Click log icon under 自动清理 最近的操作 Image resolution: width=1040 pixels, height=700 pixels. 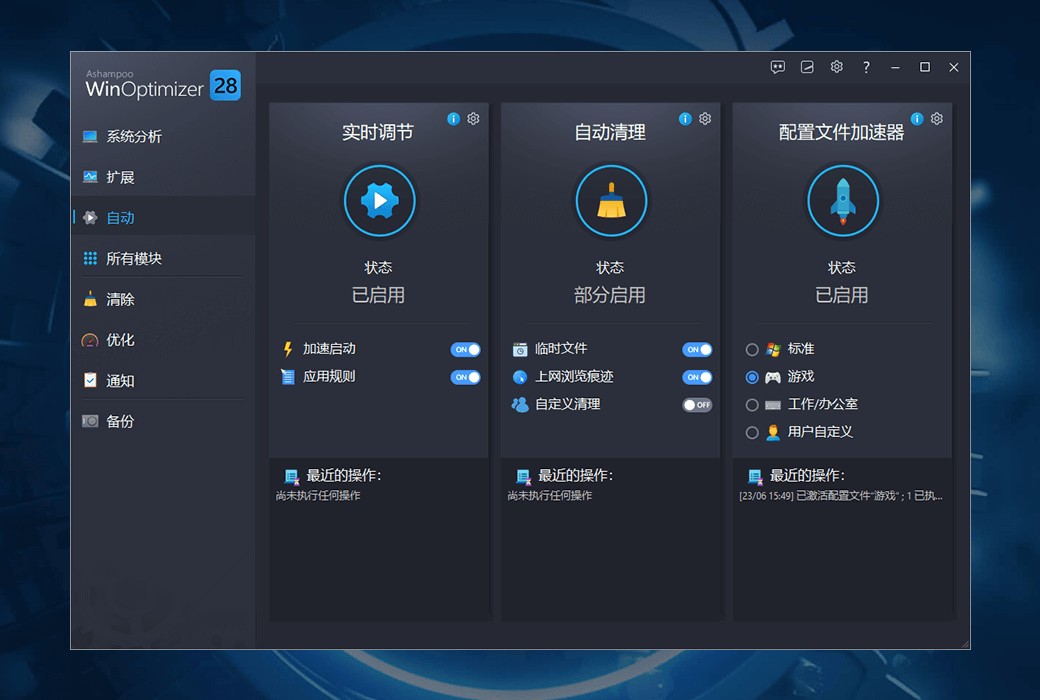pos(523,476)
